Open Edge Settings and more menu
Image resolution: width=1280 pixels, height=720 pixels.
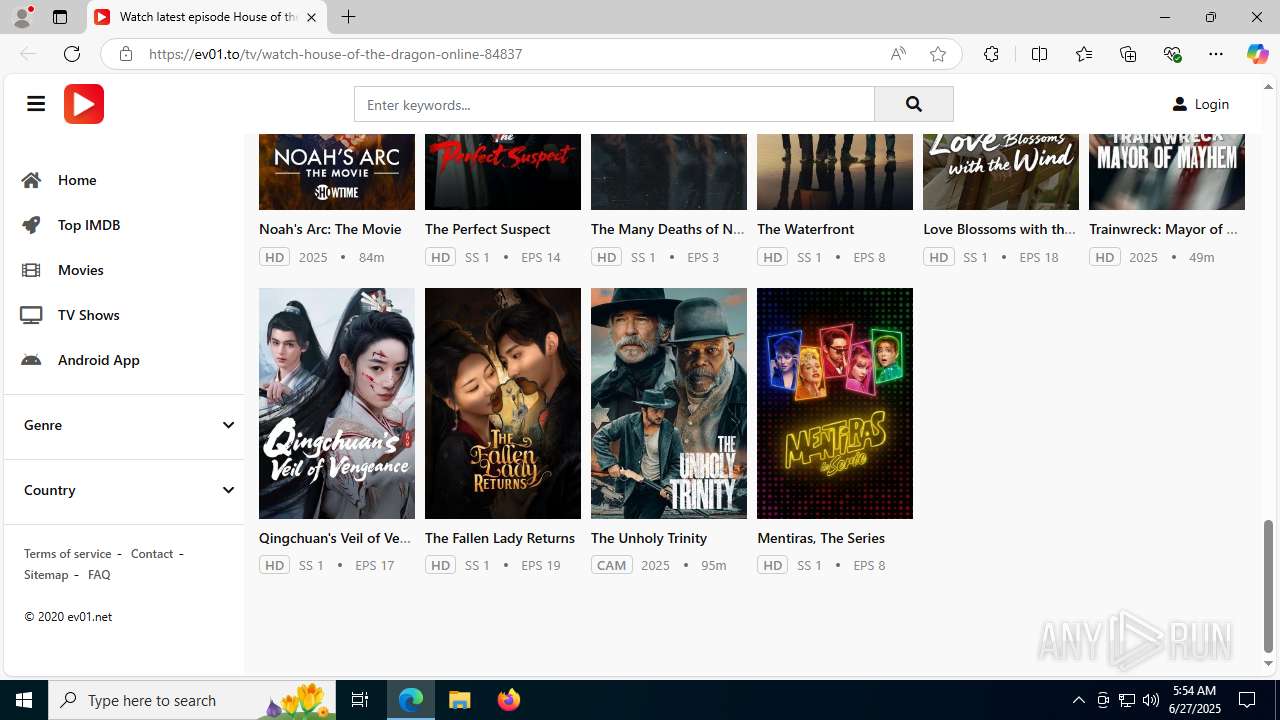1216,54
